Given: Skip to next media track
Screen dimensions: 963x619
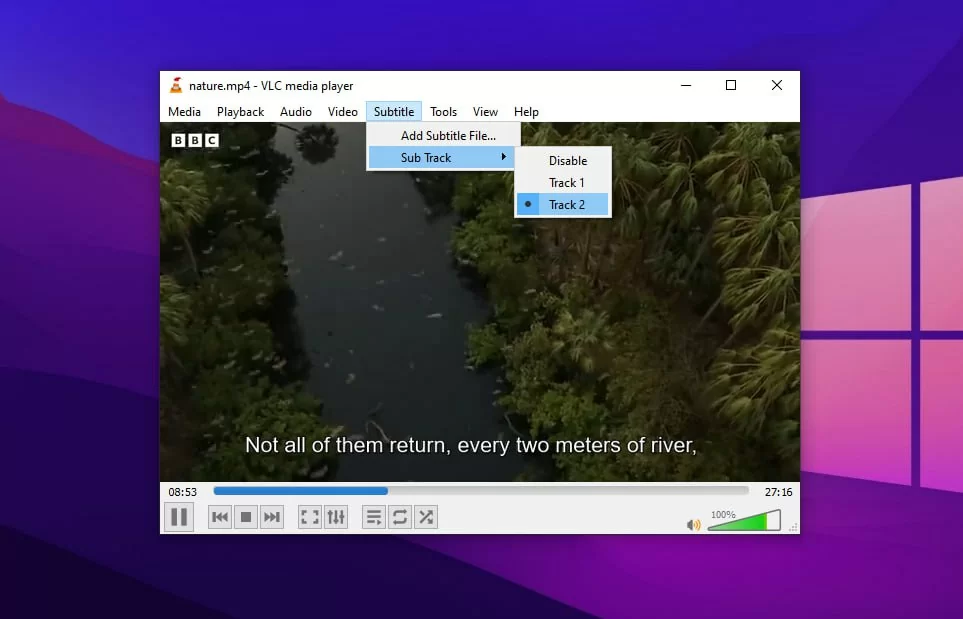Looking at the screenshot, I should (271, 517).
